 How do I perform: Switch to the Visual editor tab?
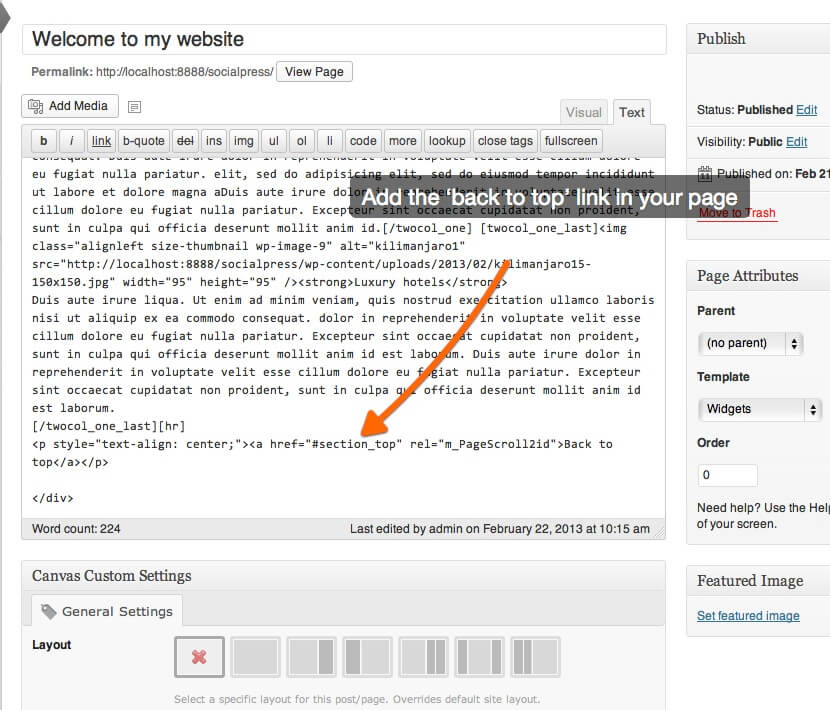point(584,112)
